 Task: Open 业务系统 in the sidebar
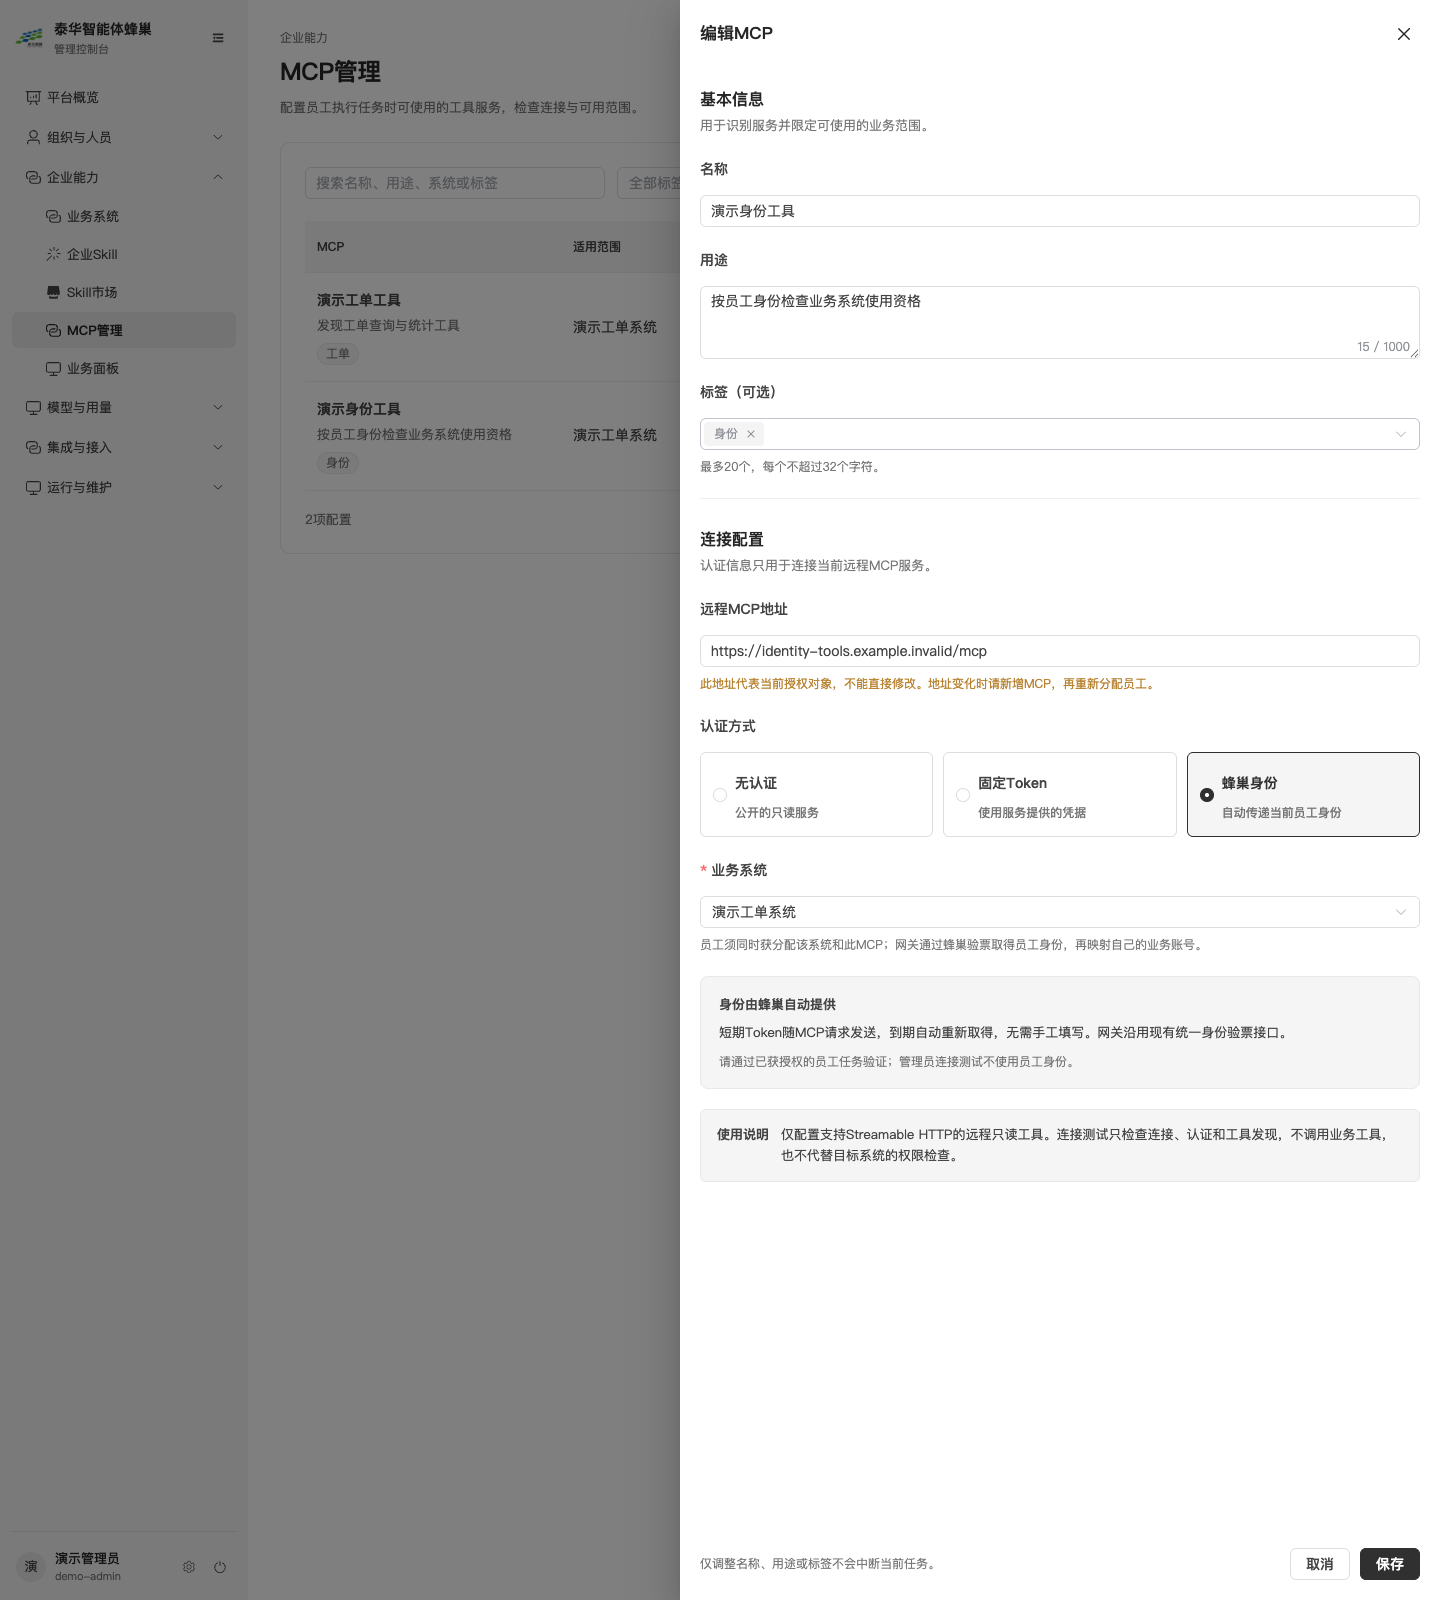[x=124, y=216]
